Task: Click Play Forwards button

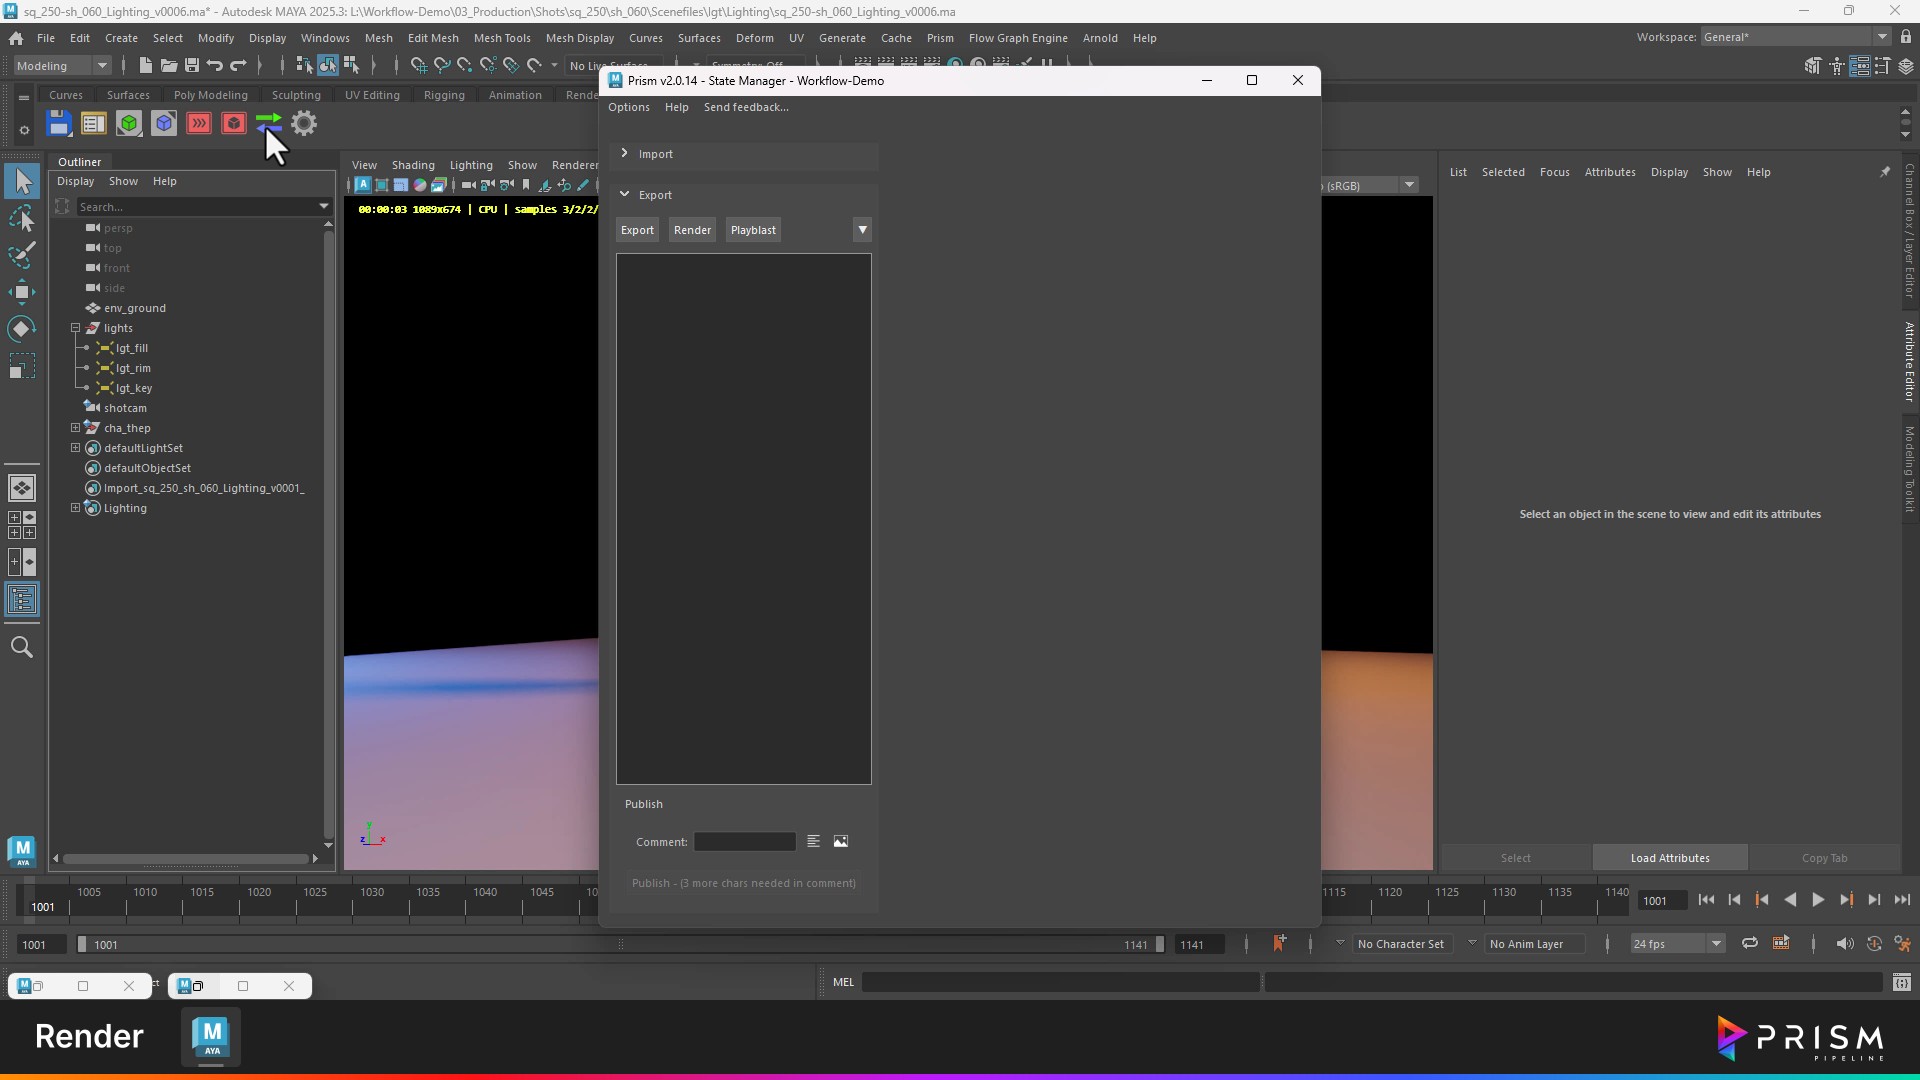Action: [x=1818, y=900]
